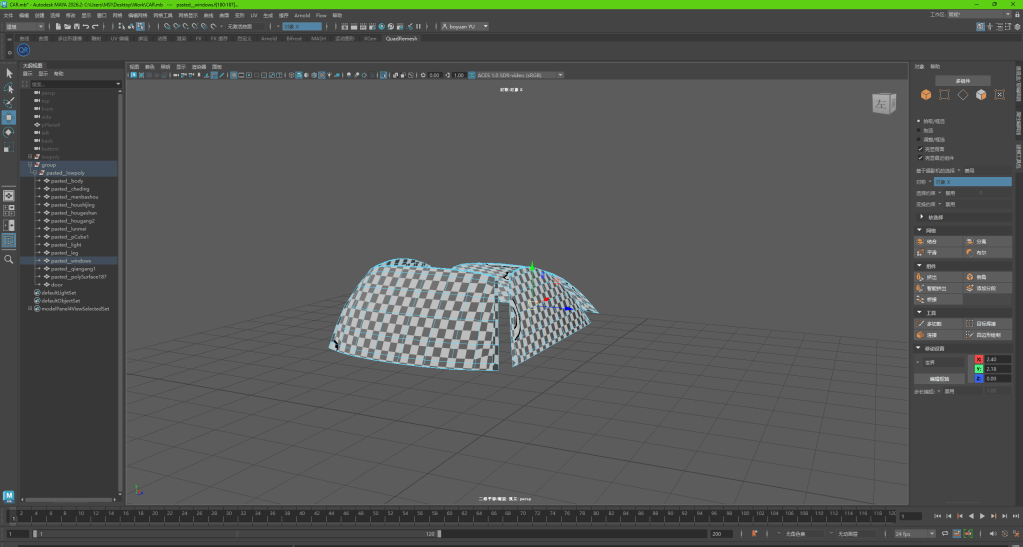Image resolution: width=1023 pixels, height=547 pixels.
Task: Open the Arnold menu
Action: coord(302,16)
